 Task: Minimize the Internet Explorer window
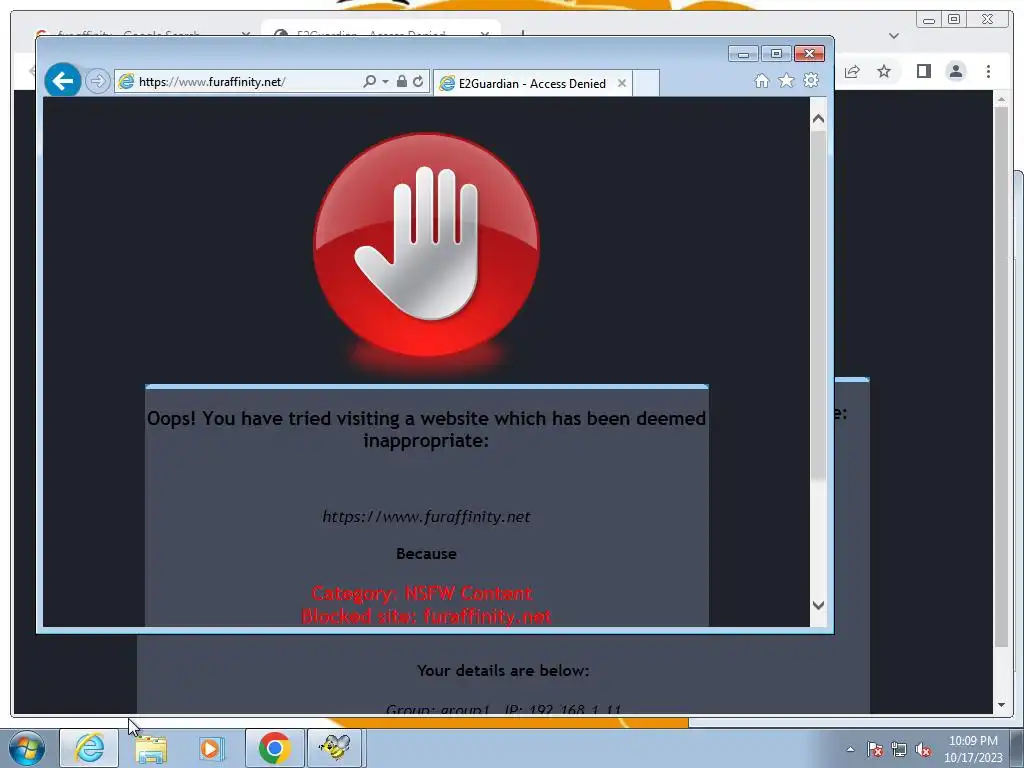point(743,54)
